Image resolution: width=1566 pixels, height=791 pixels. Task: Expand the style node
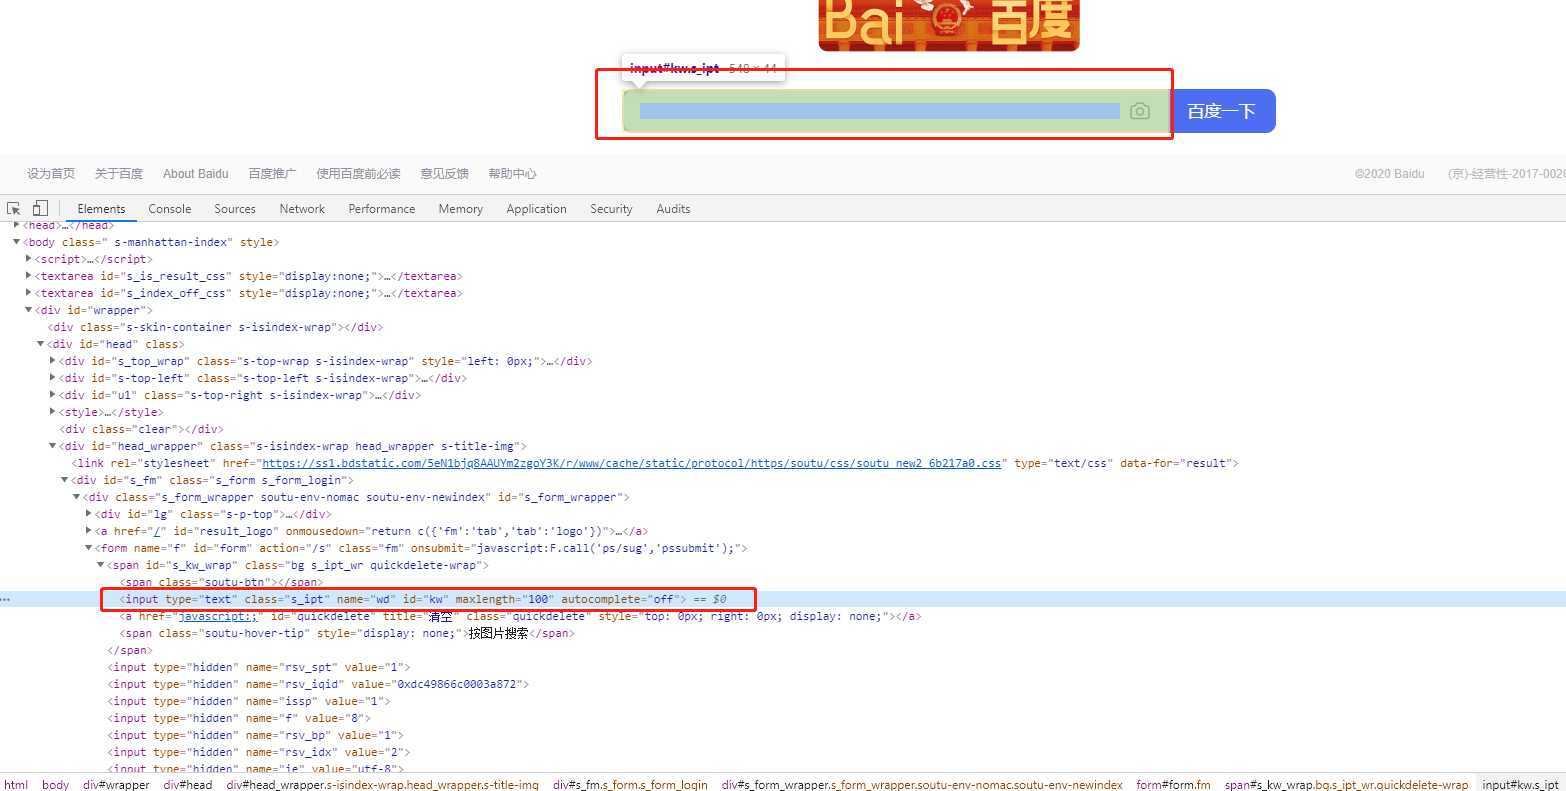pyautogui.click(x=52, y=412)
